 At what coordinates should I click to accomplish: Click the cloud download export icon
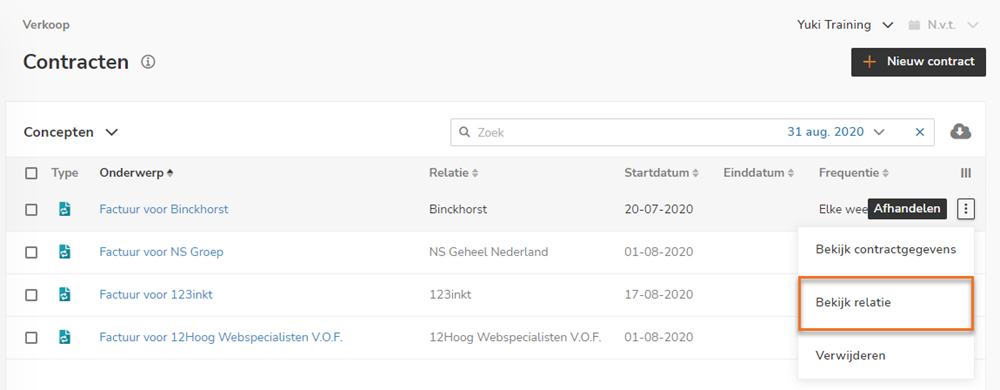point(960,132)
